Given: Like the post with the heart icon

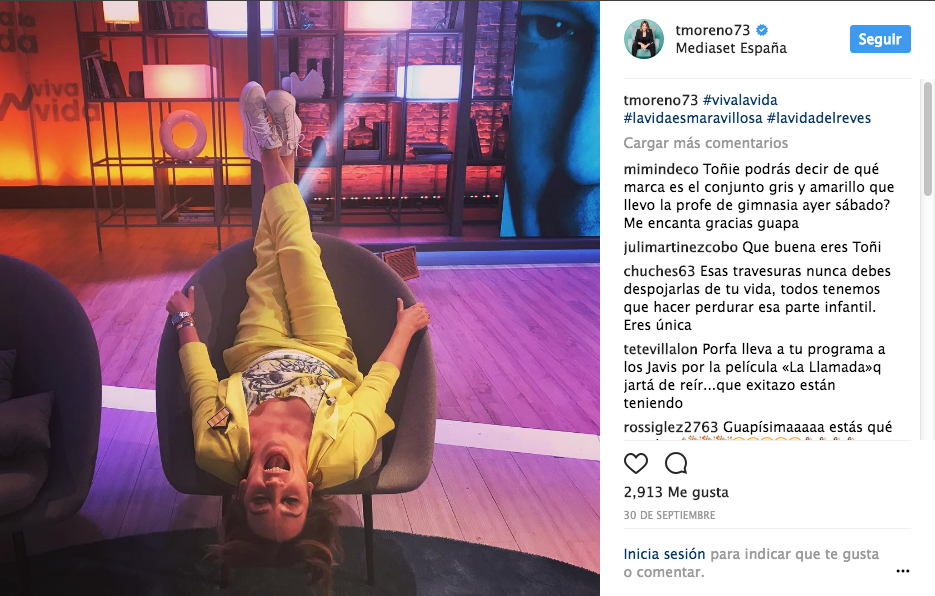Looking at the screenshot, I should 636,463.
